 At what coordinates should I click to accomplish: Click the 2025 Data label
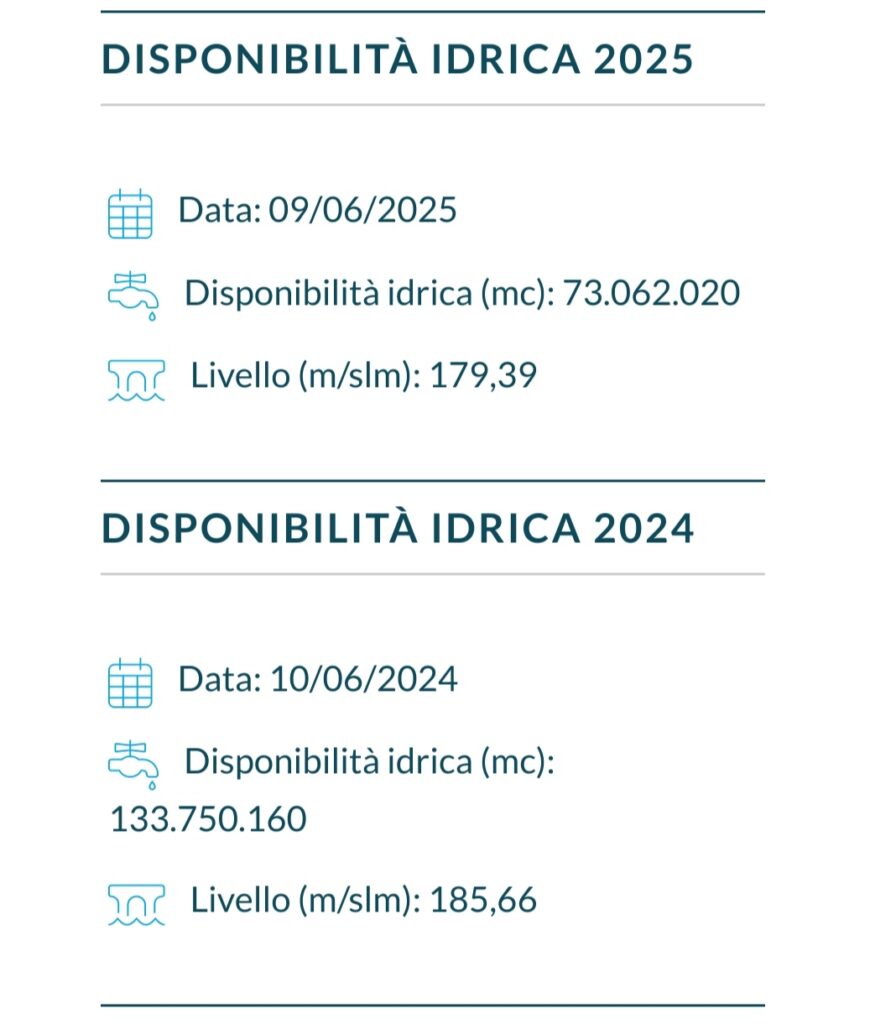[x=220, y=210]
